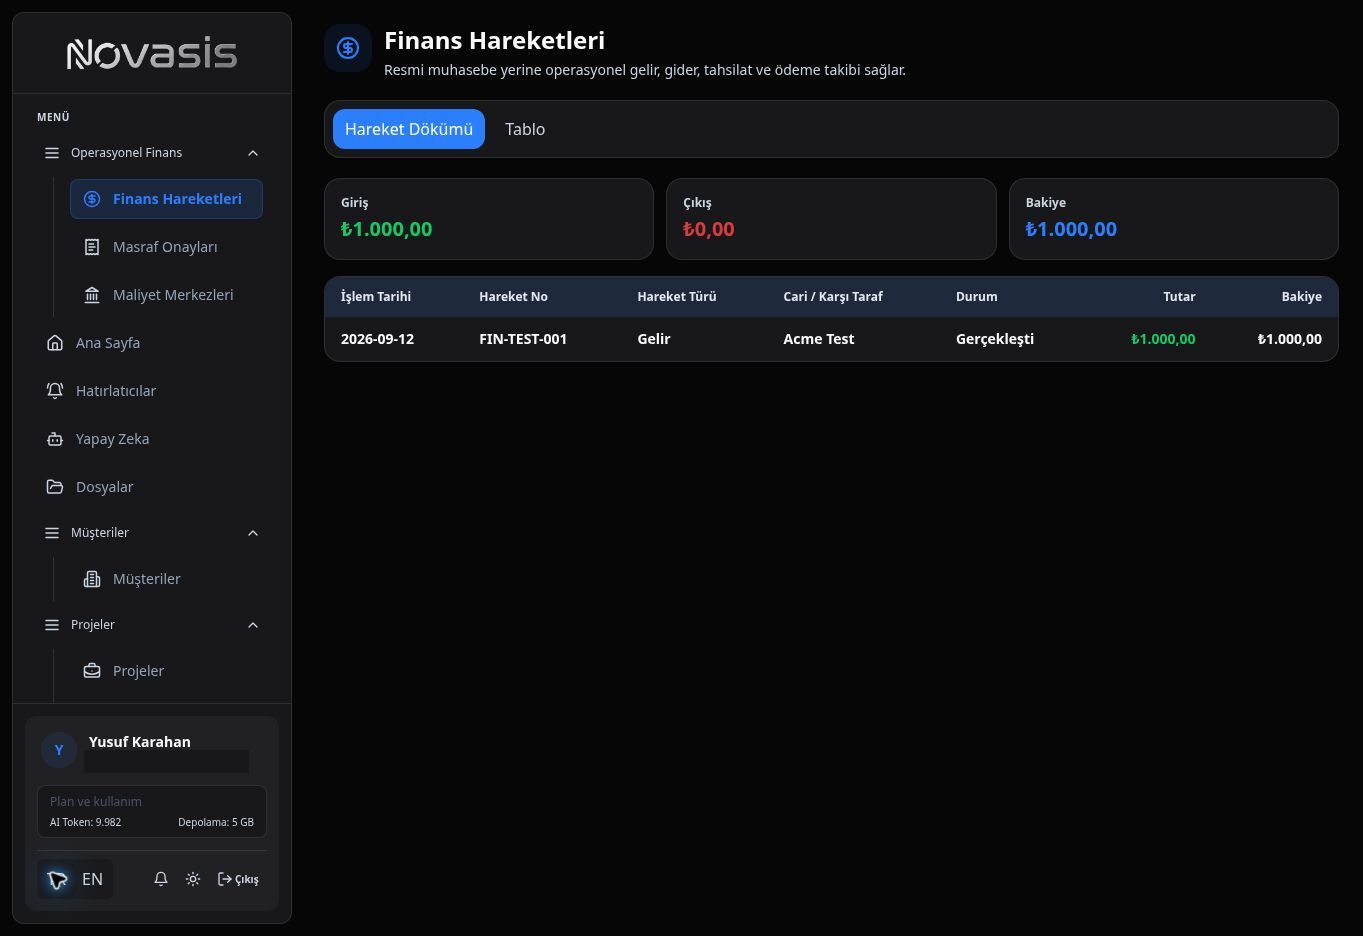Screen dimensions: 1363x936
Task: Click the date 2026-09-12 cell
Action: 377,339
